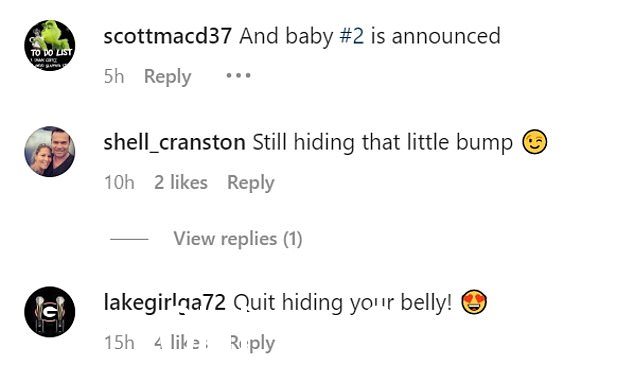Select the 10h timestamp under shell_cranston

[119, 182]
